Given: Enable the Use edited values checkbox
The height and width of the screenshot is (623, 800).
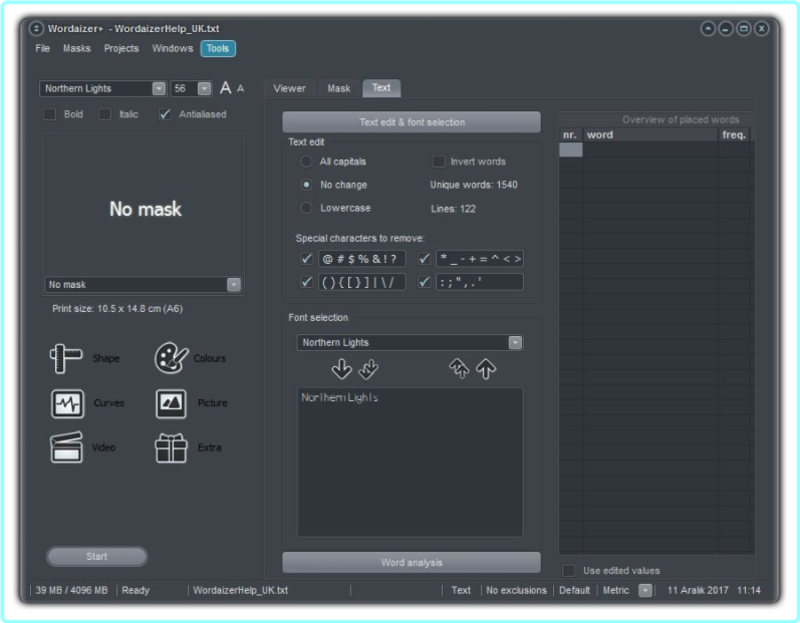Looking at the screenshot, I should coord(568,570).
